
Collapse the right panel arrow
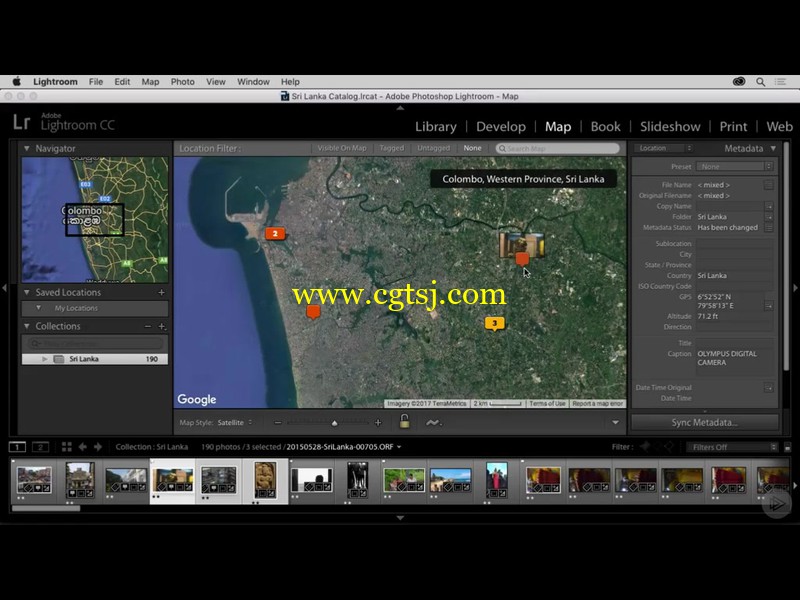[795, 288]
